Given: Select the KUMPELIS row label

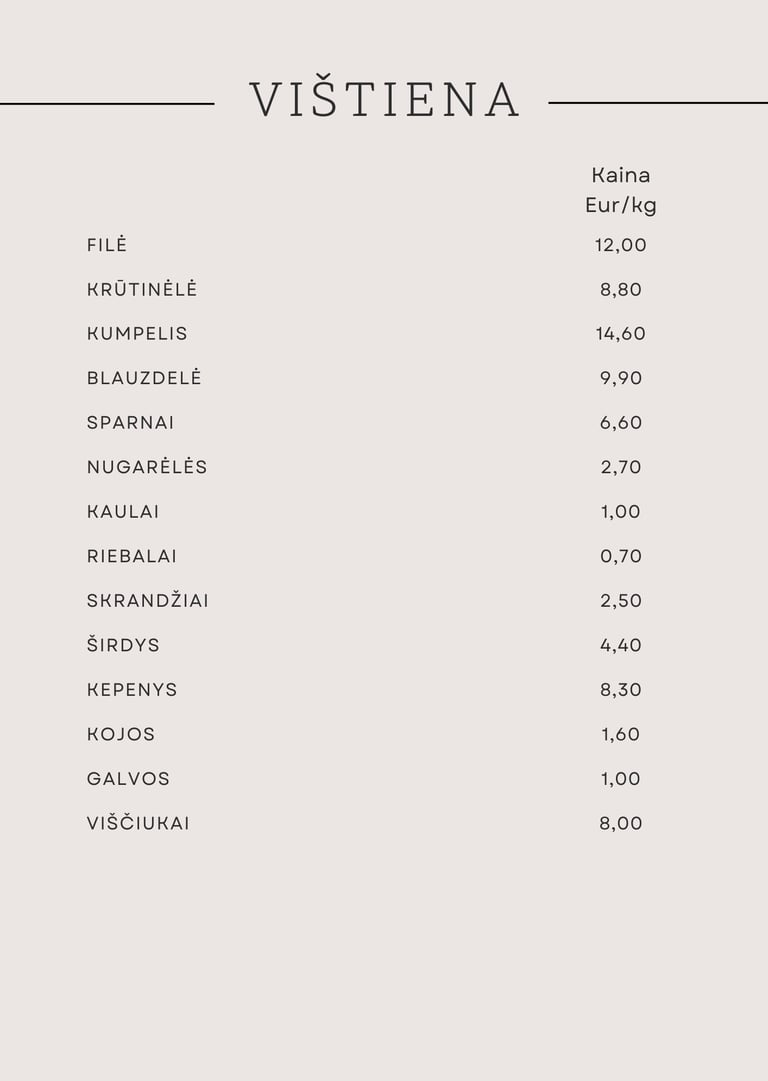Looking at the screenshot, I should 137,334.
